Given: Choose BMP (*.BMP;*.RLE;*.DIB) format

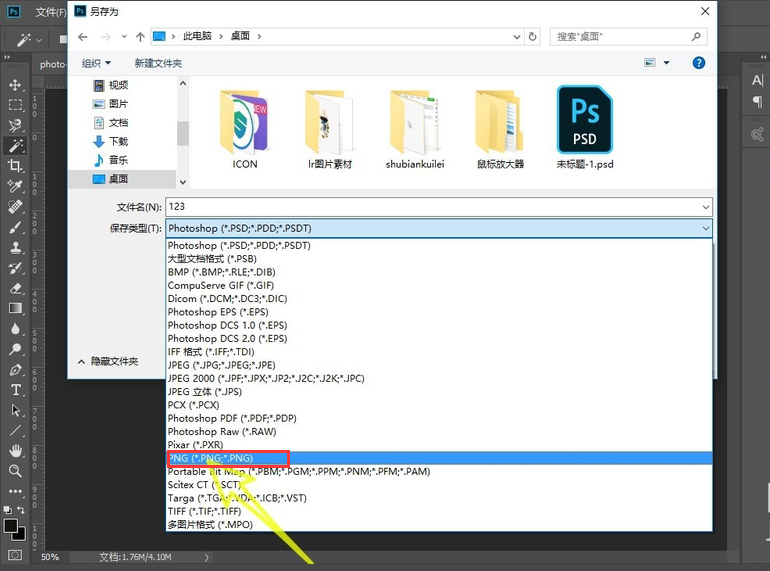Looking at the screenshot, I should [439, 272].
